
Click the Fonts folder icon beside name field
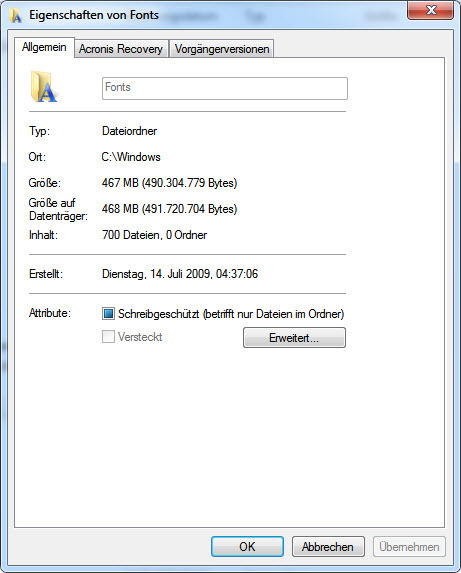point(43,86)
